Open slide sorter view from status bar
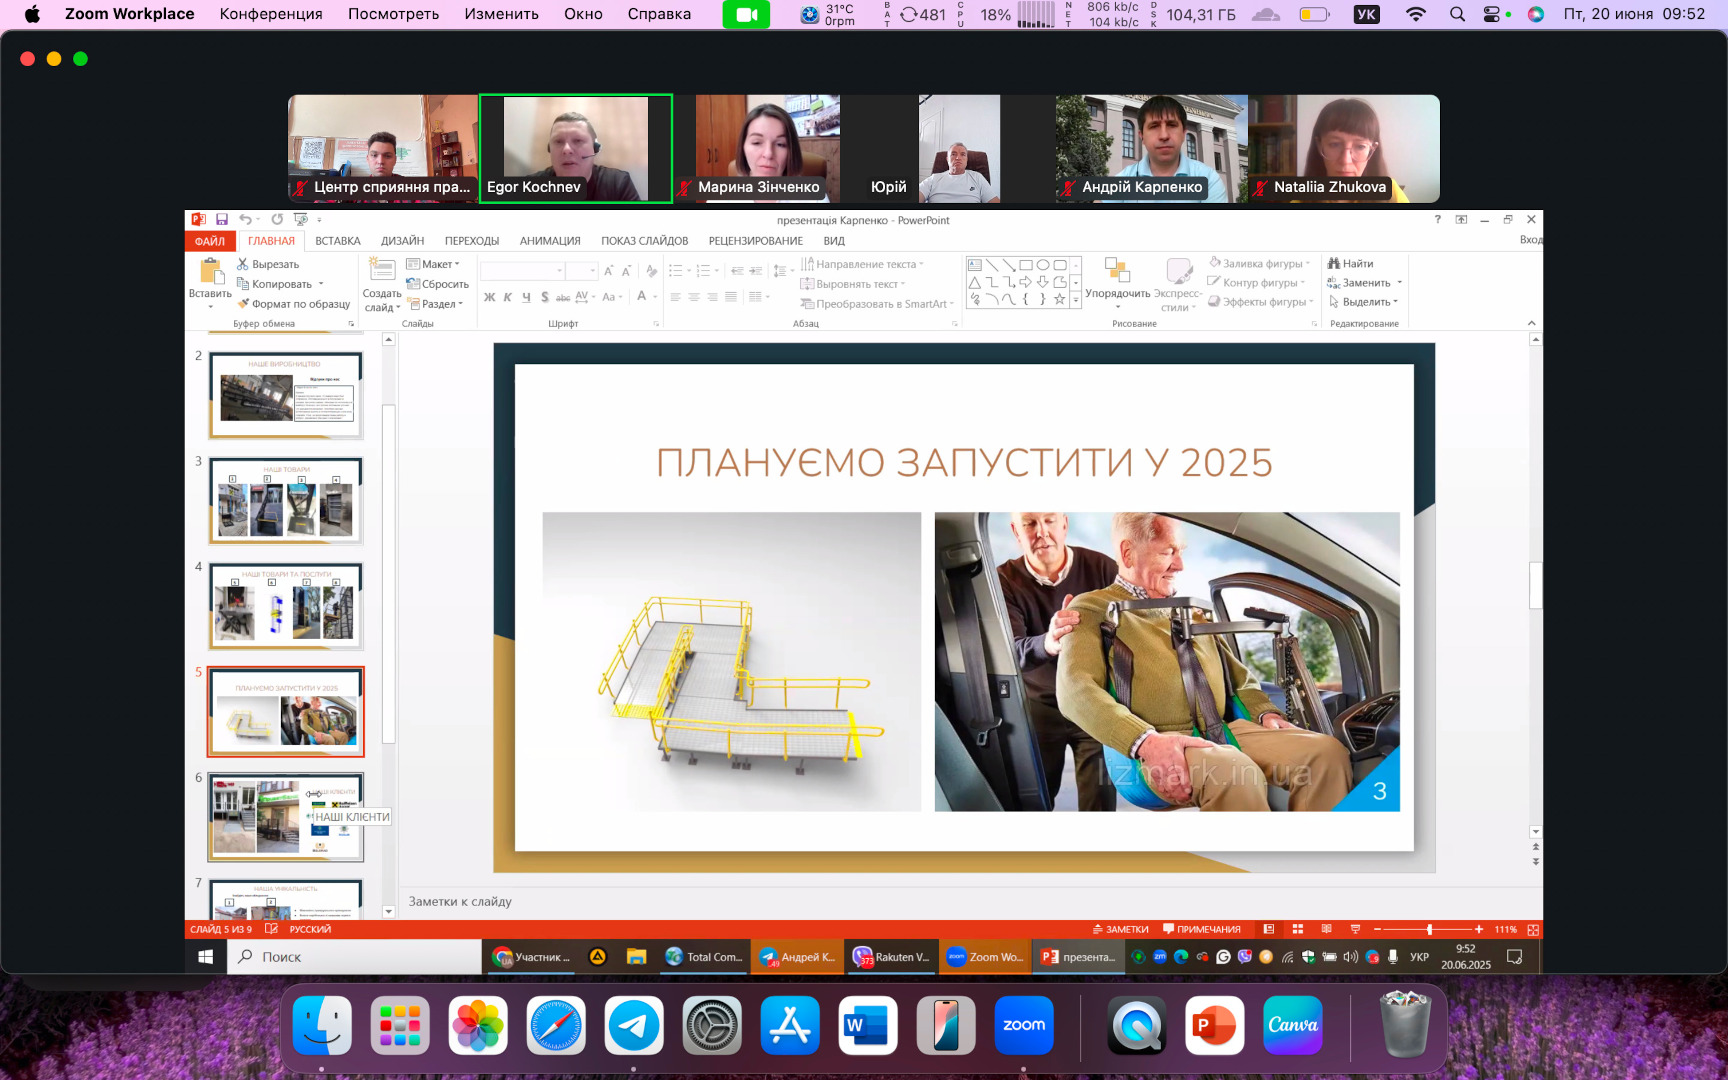 pyautogui.click(x=1298, y=929)
